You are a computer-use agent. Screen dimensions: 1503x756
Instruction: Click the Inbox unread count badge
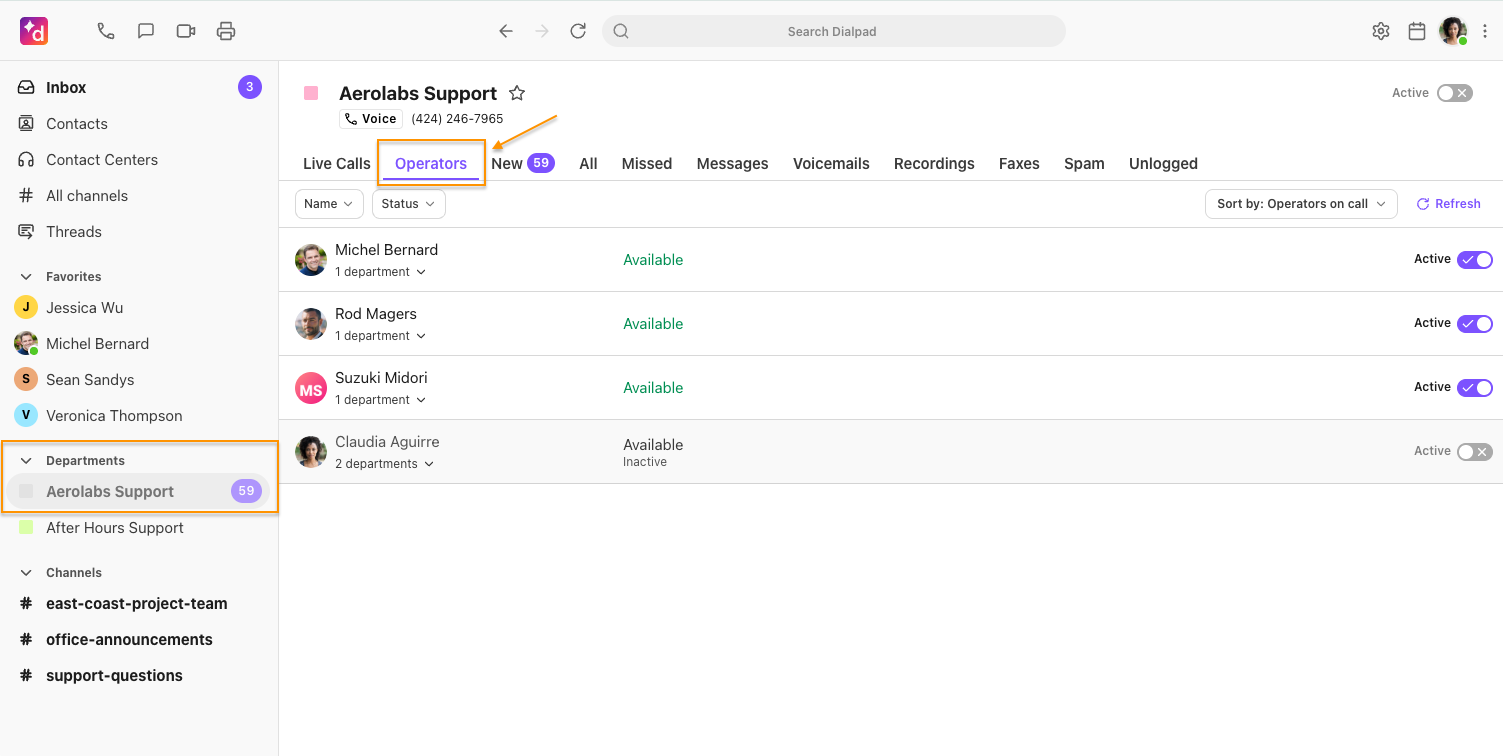[250, 88]
